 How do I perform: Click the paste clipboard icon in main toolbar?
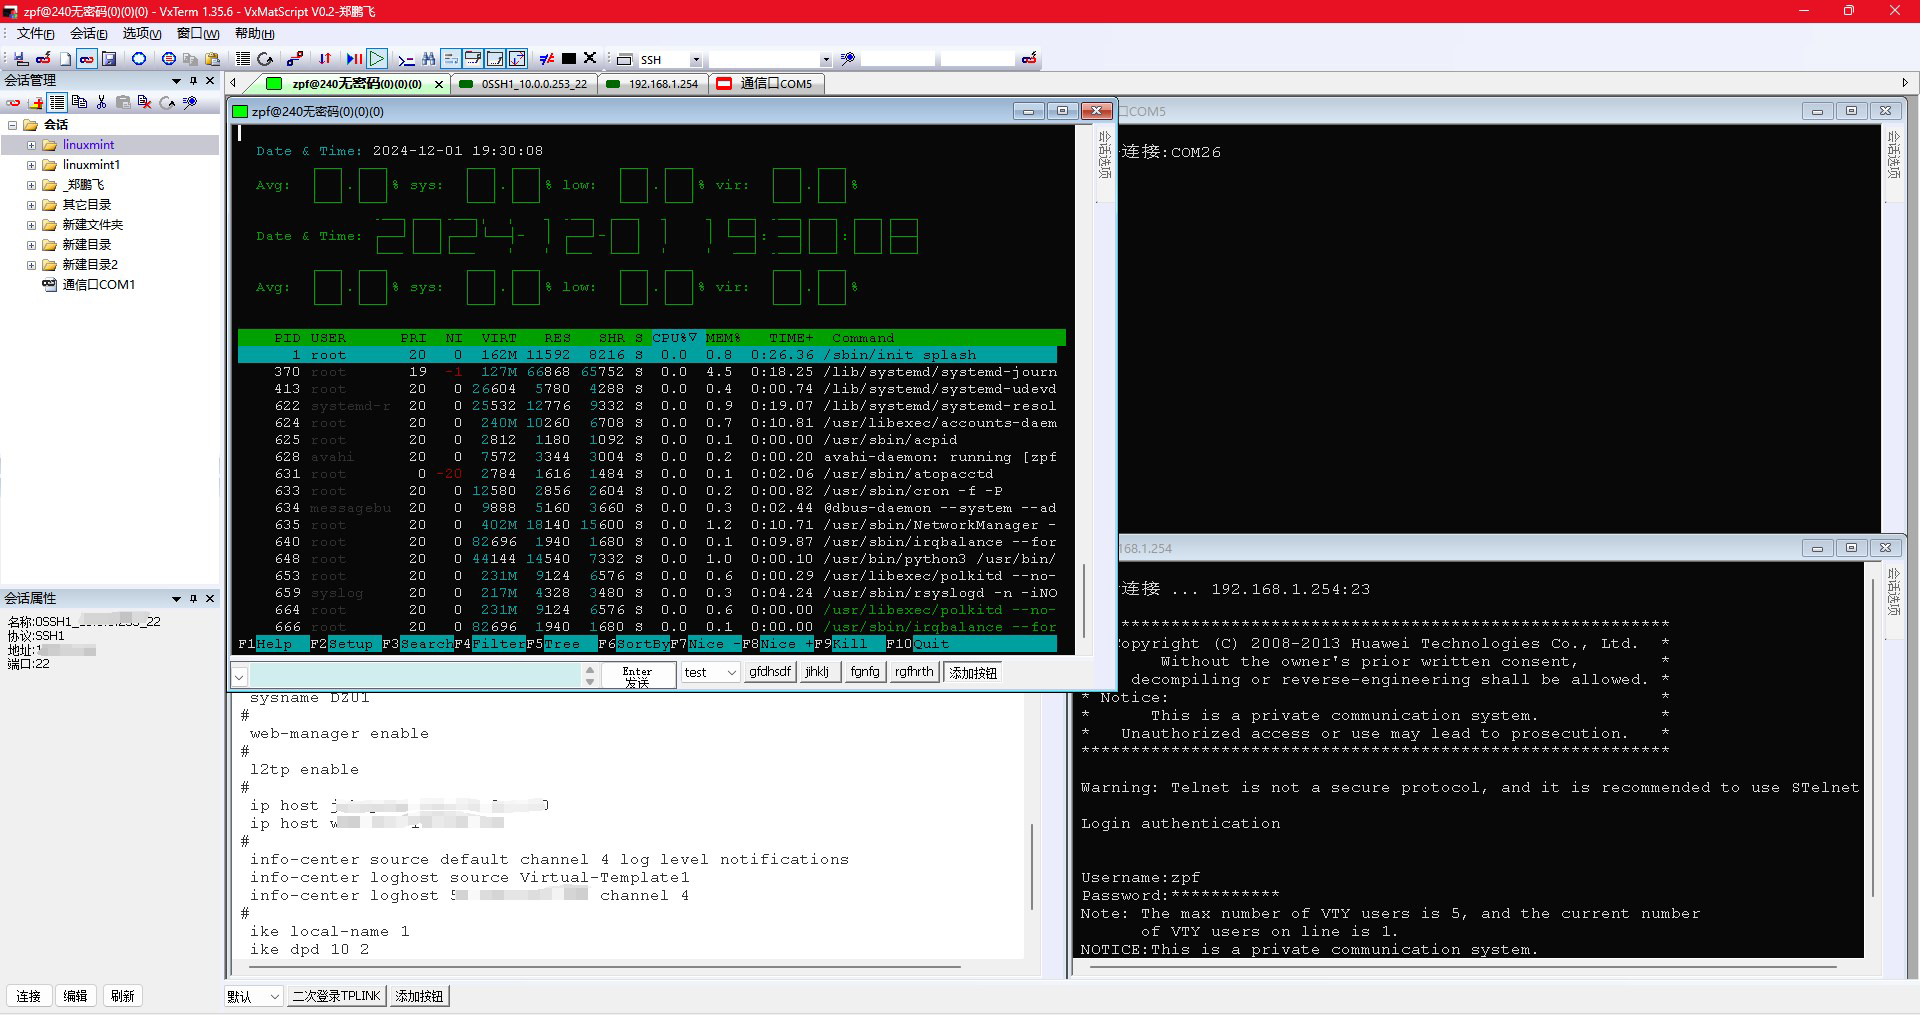pos(212,59)
